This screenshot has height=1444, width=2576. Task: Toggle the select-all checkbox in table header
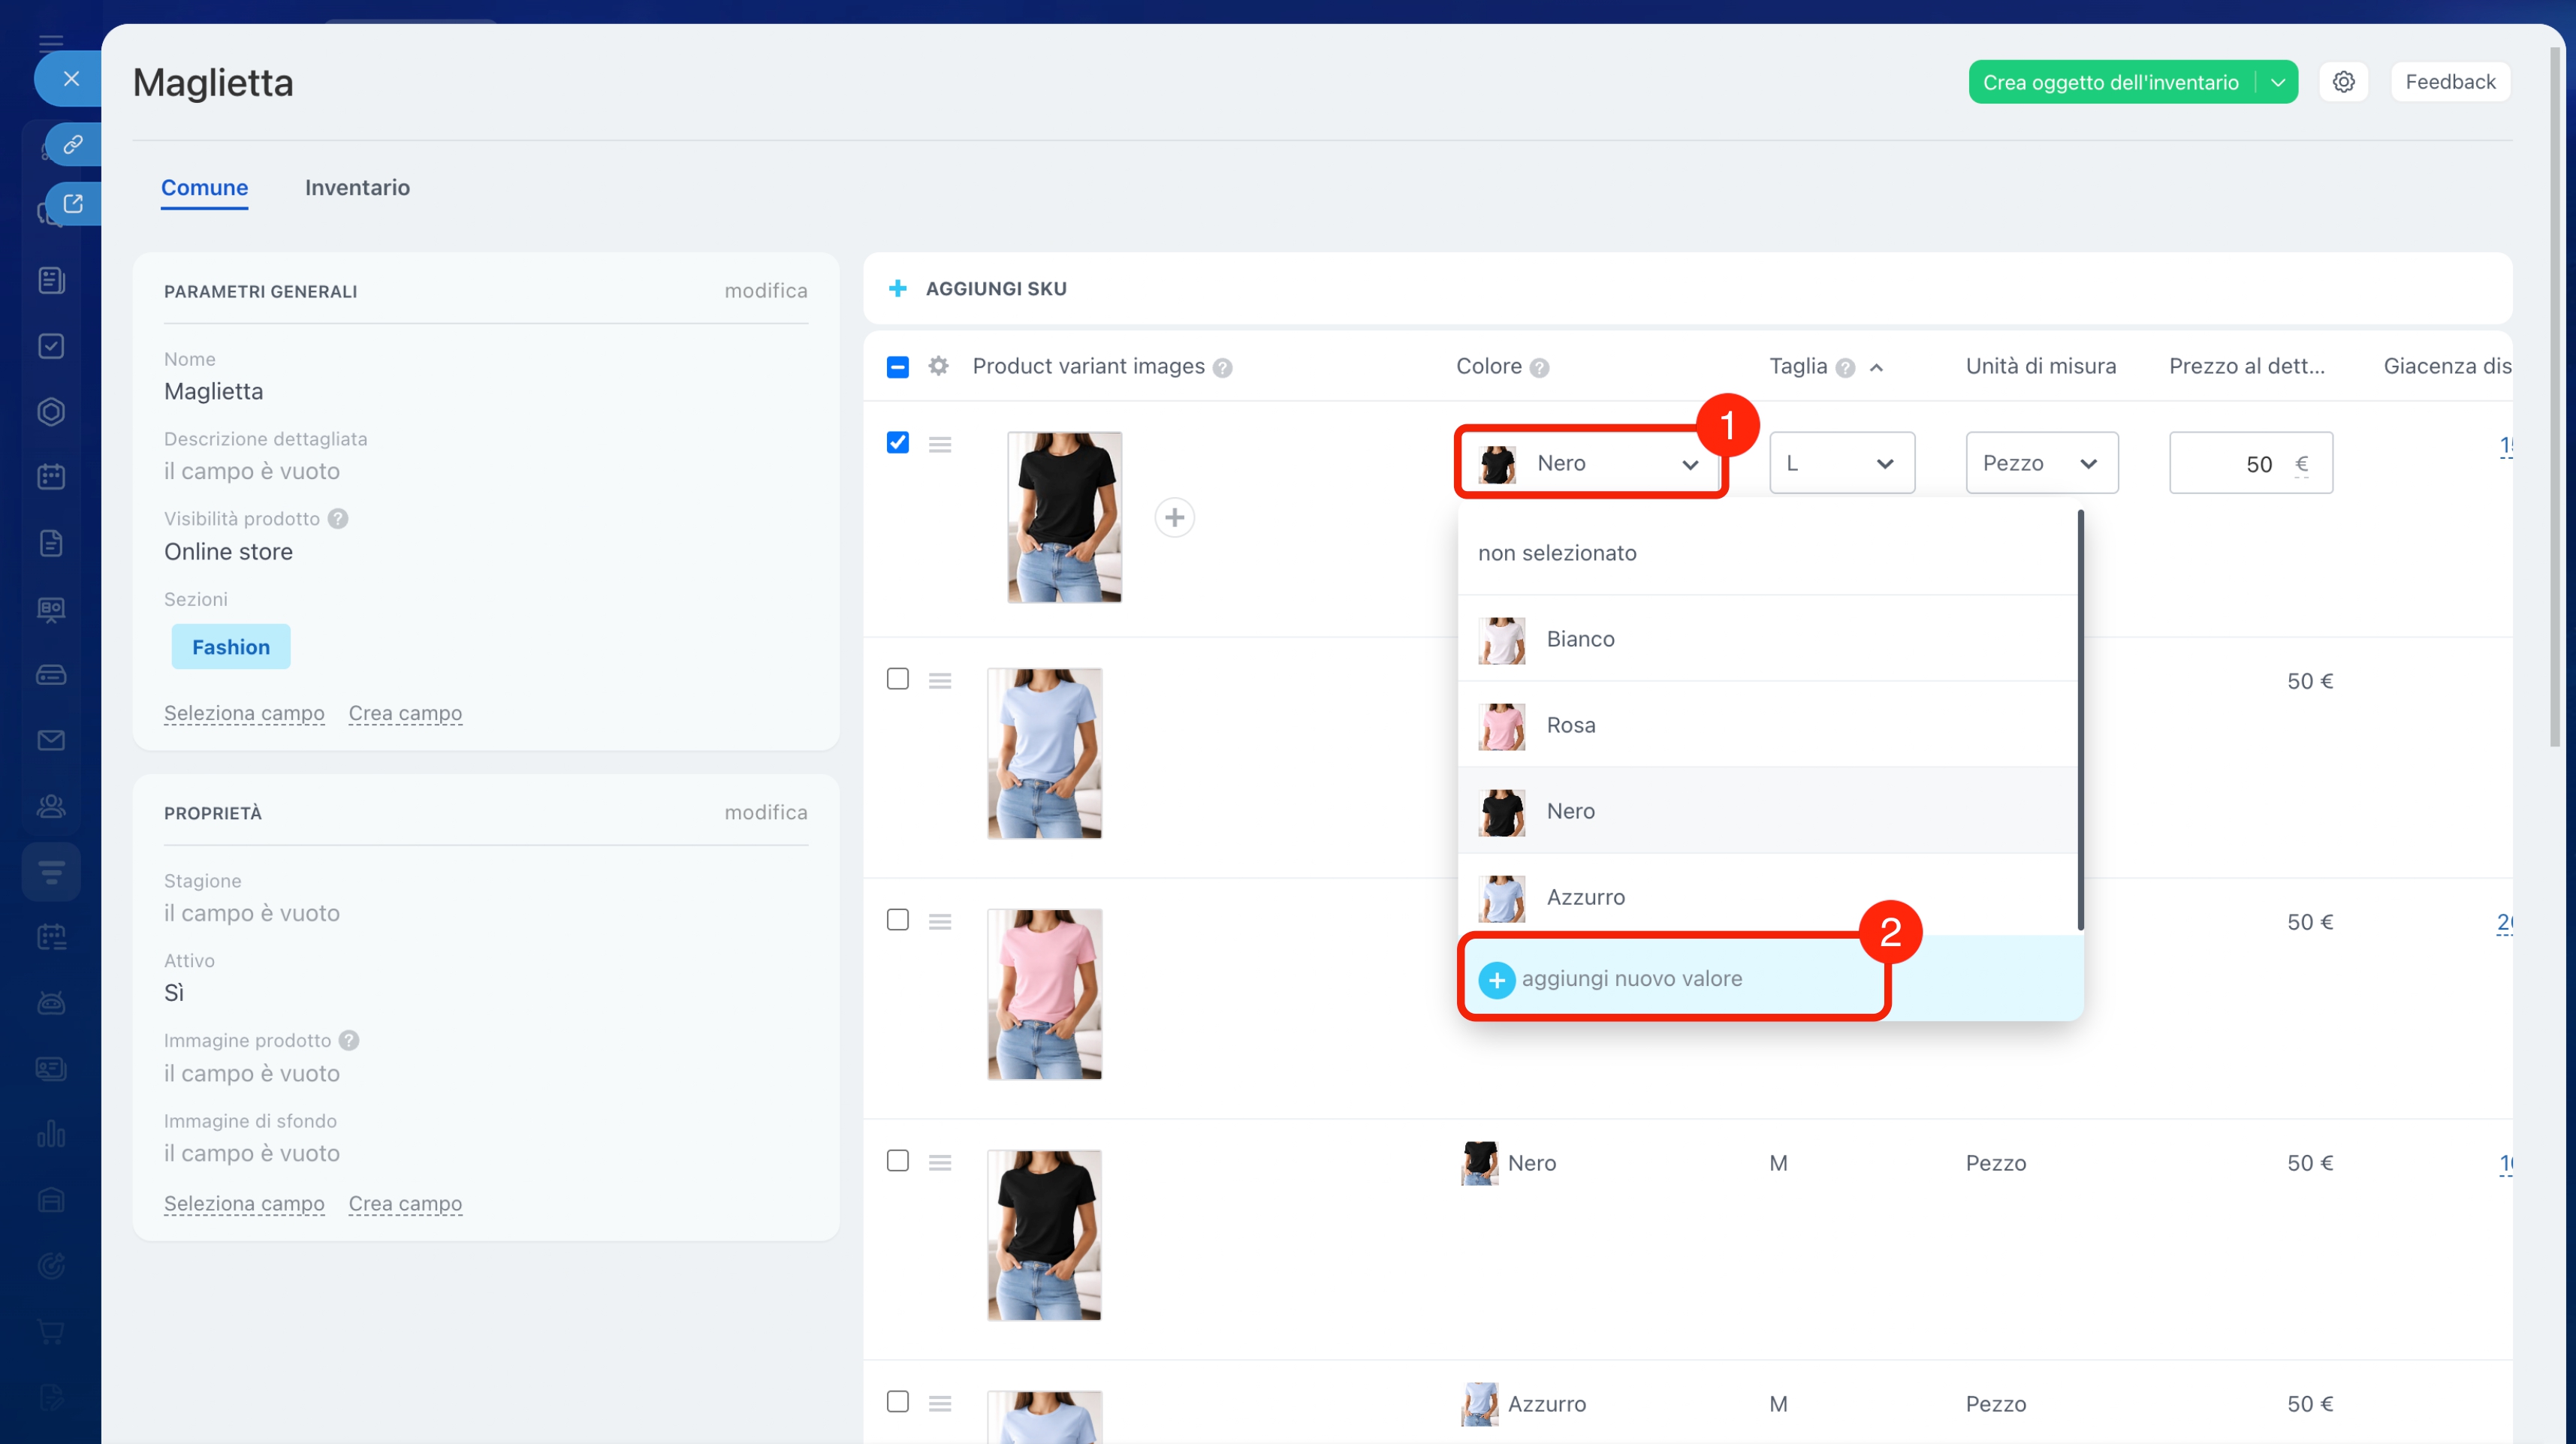(898, 367)
